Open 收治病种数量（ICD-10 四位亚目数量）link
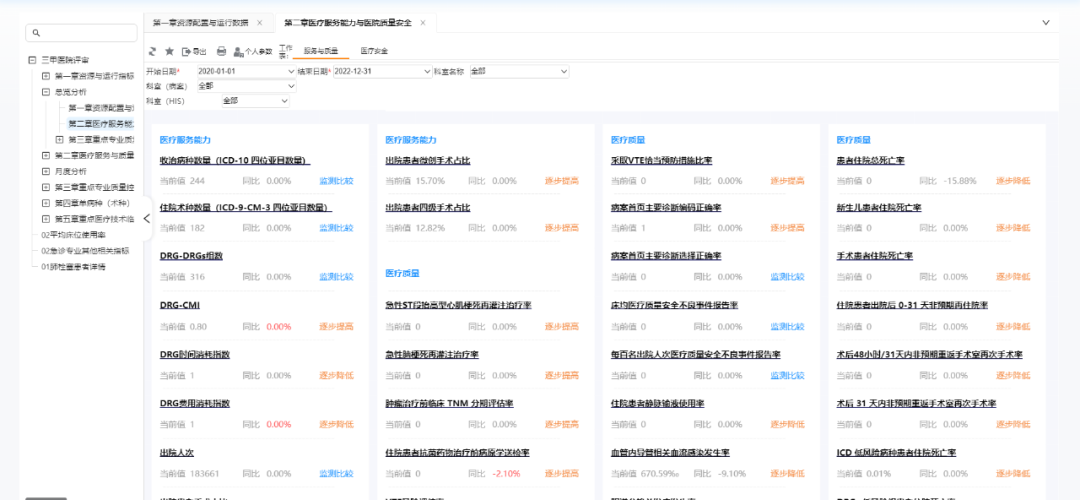This screenshot has width=1080, height=500. [235, 160]
